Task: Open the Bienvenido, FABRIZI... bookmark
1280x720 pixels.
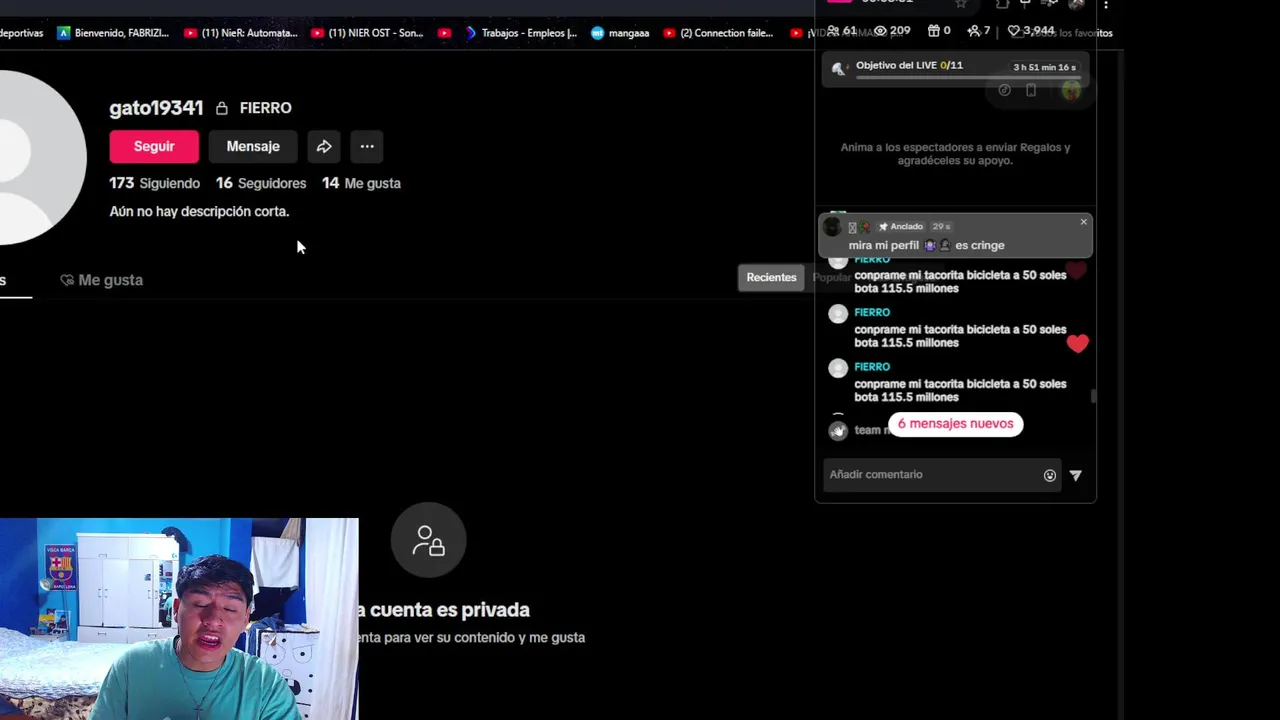Action: pos(113,33)
